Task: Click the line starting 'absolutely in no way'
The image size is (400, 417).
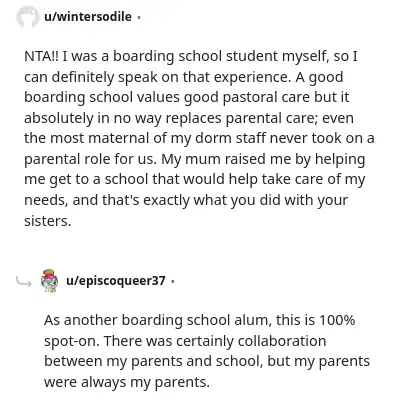Action: tap(189, 118)
